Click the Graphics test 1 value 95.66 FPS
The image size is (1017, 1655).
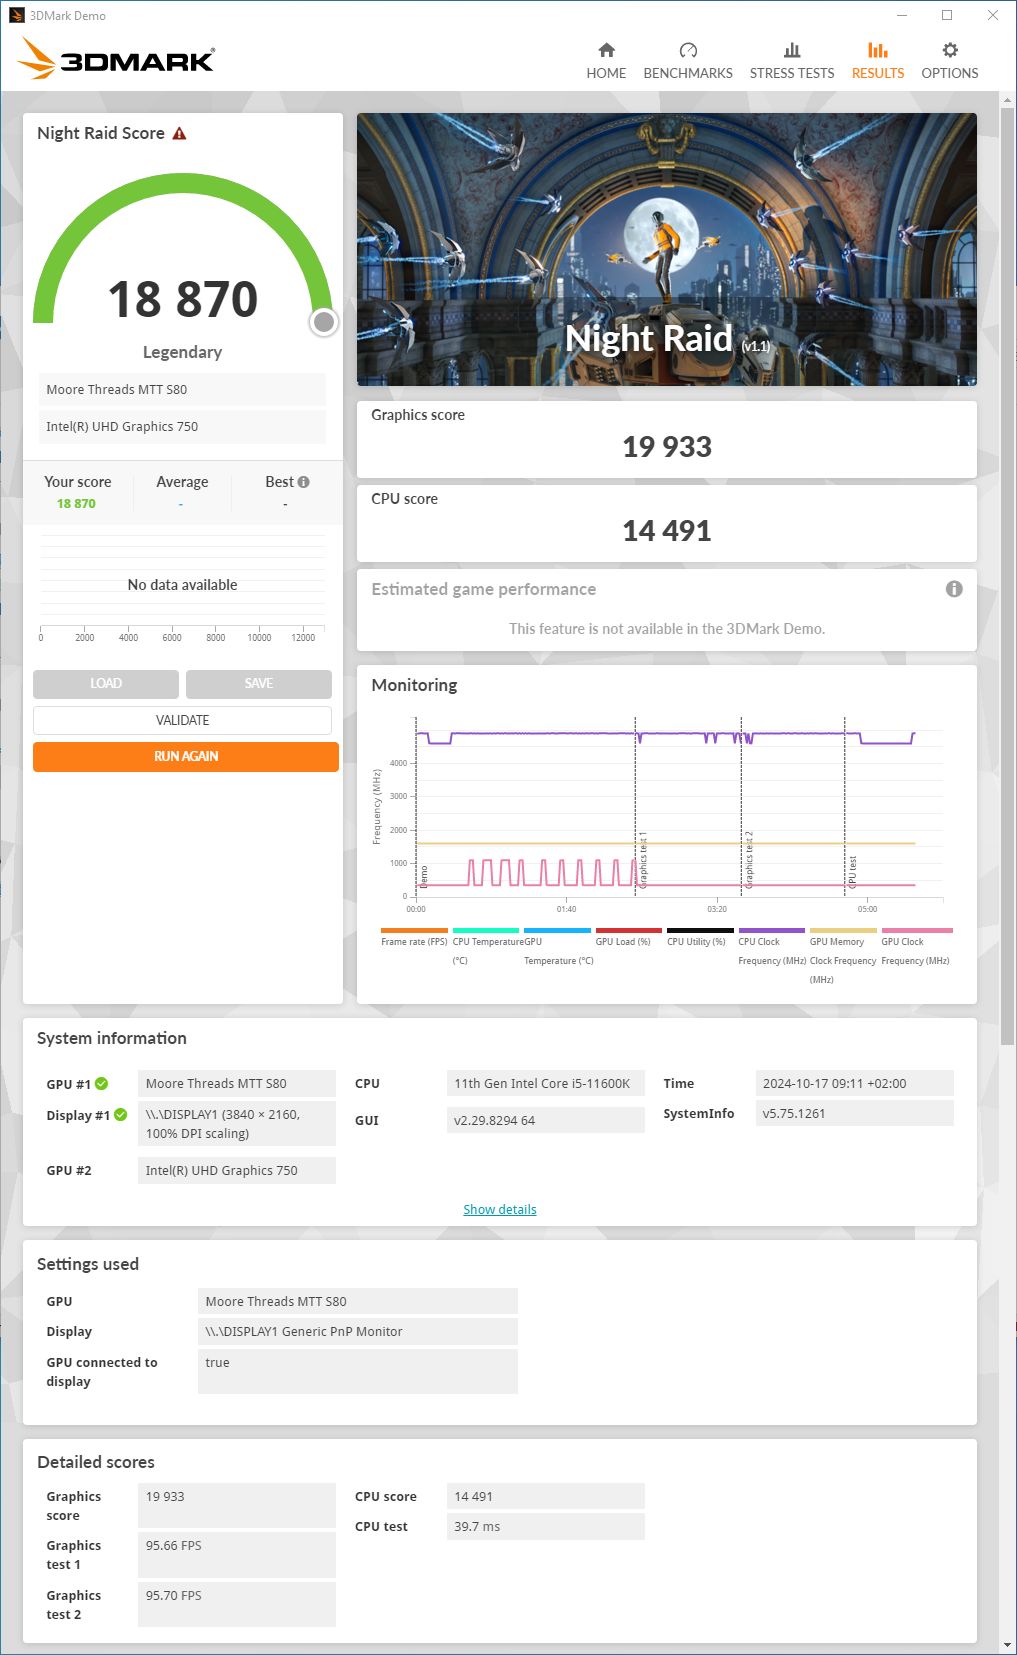click(x=236, y=1555)
